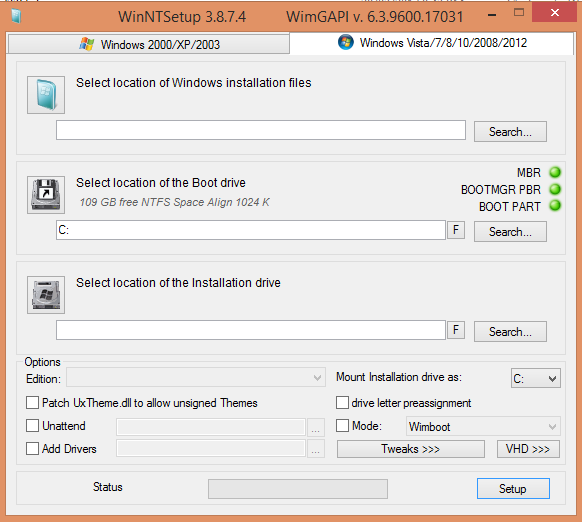Check the Add Drivers option
This screenshot has height=522, width=582.
32,448
